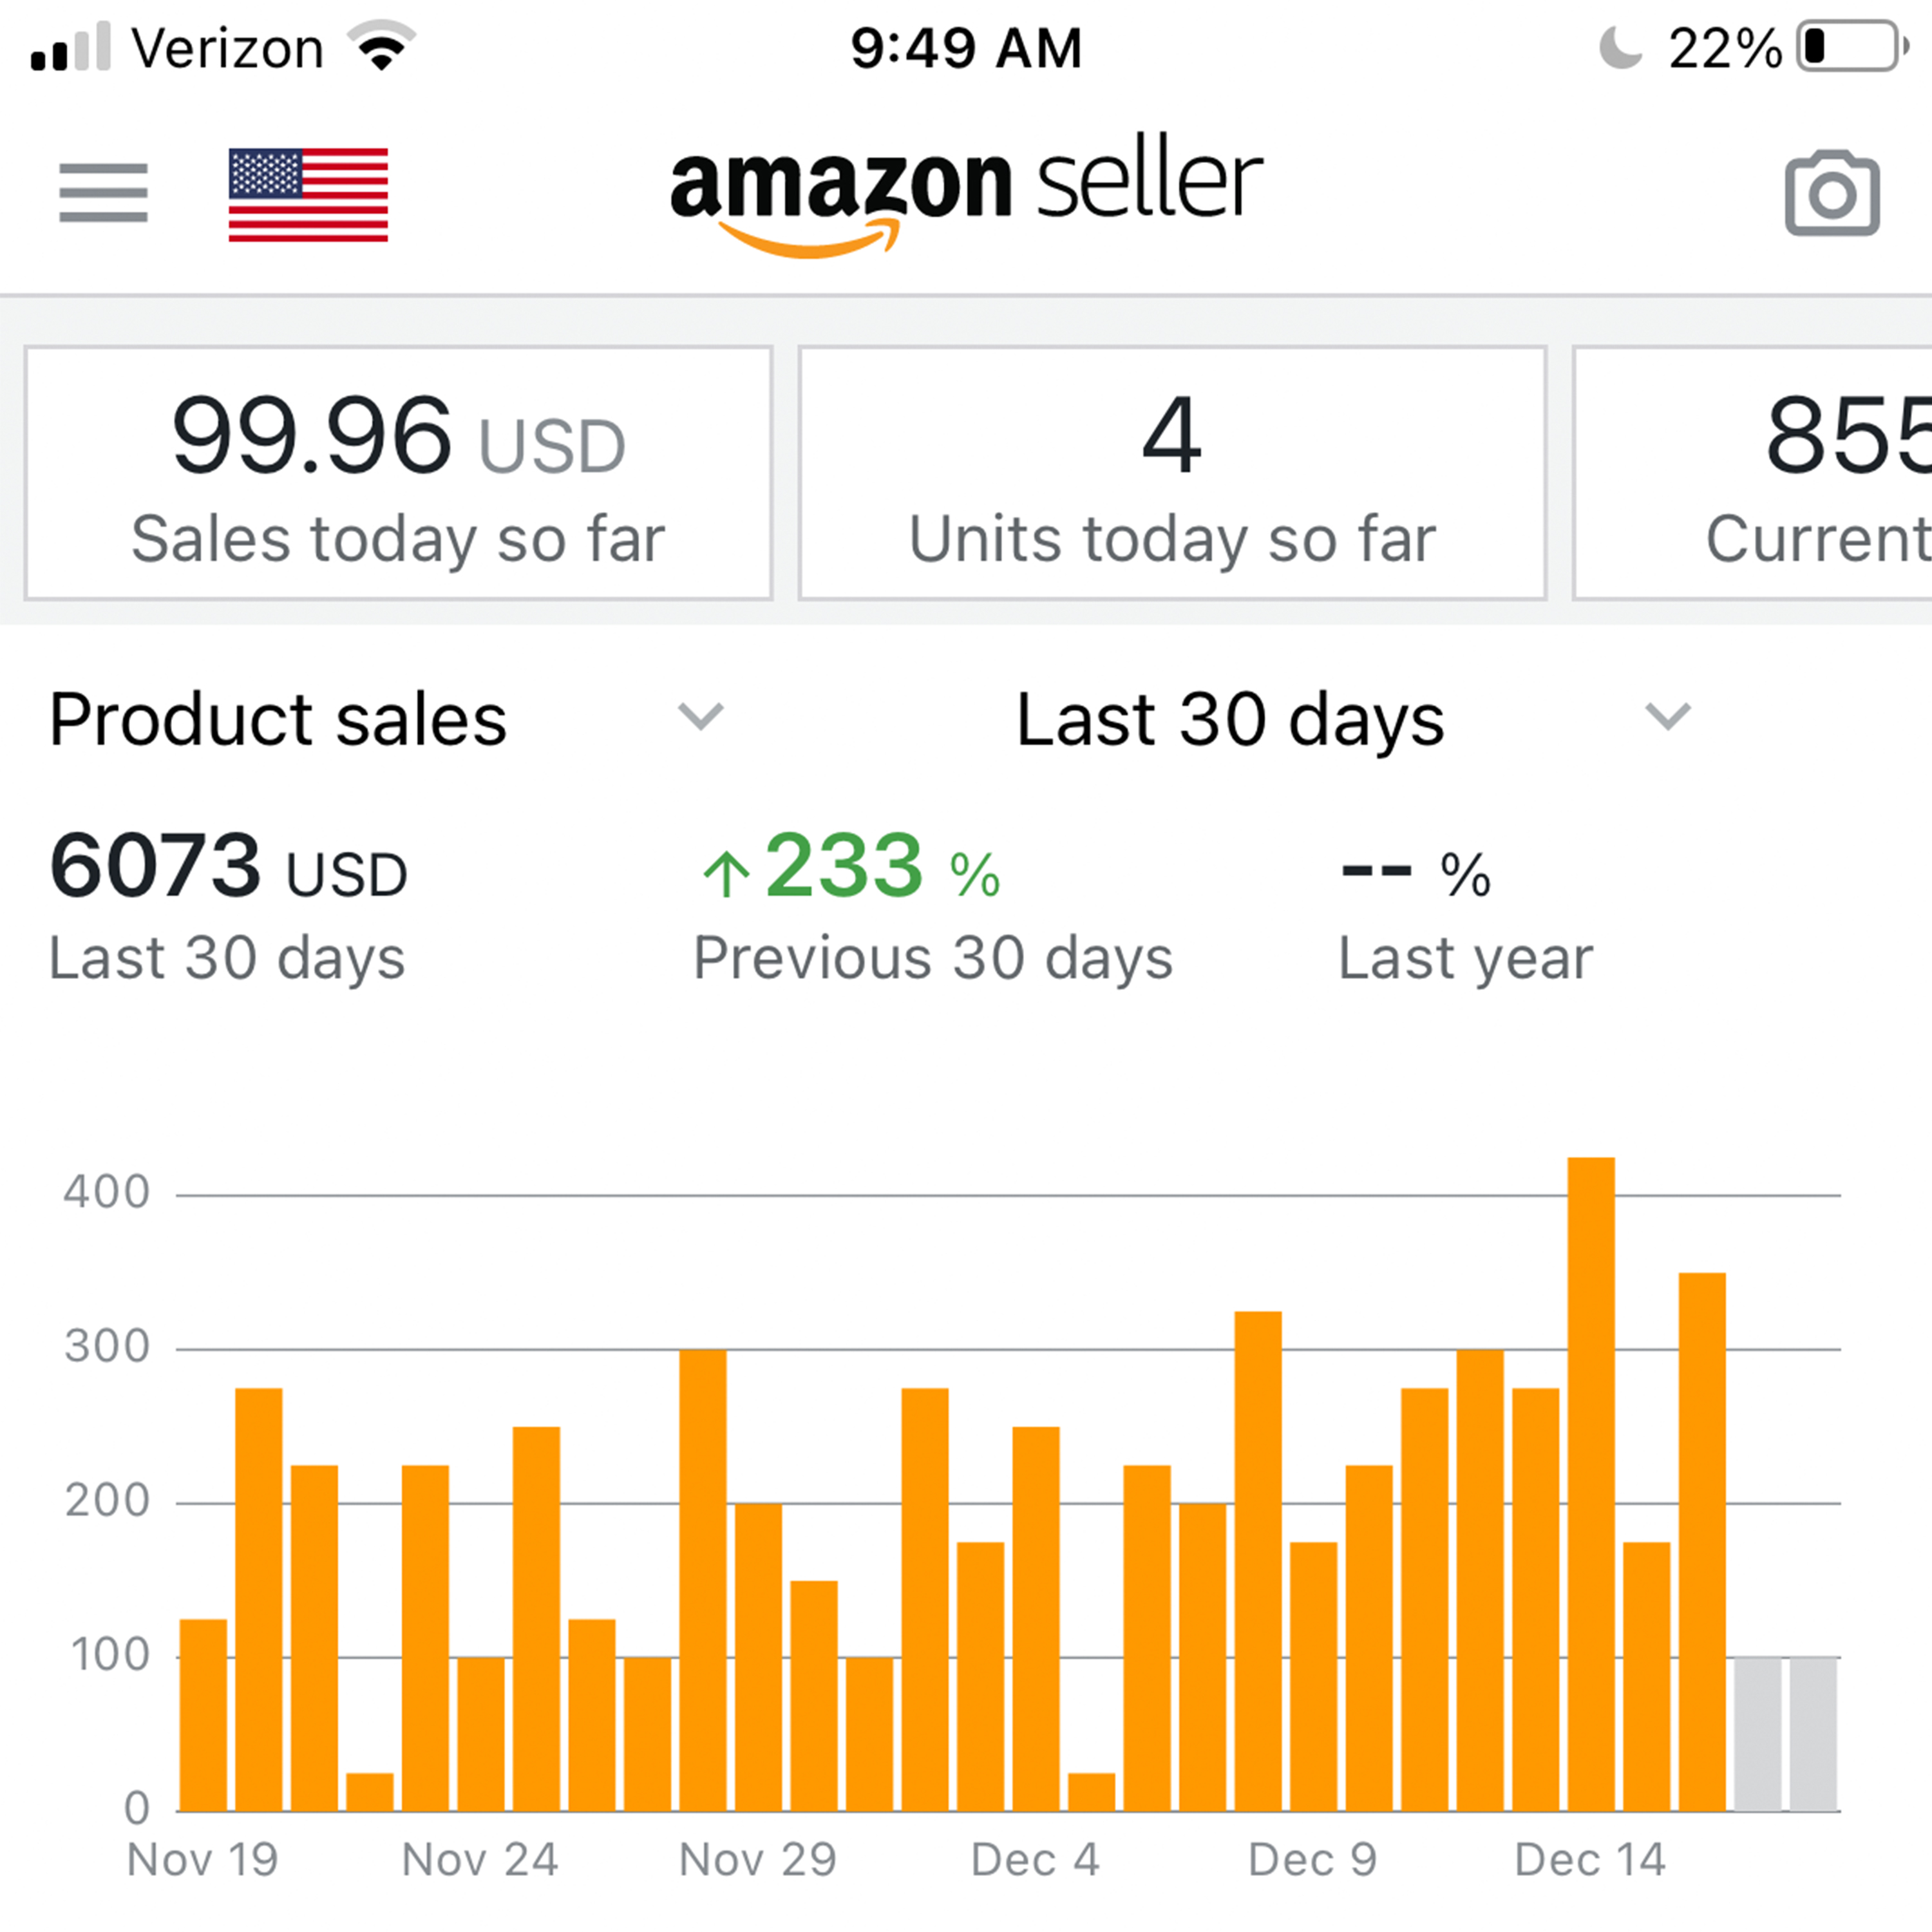This screenshot has width=1932, height=1932.
Task: Tap the Dec 14 axis label
Action: click(x=1589, y=1860)
